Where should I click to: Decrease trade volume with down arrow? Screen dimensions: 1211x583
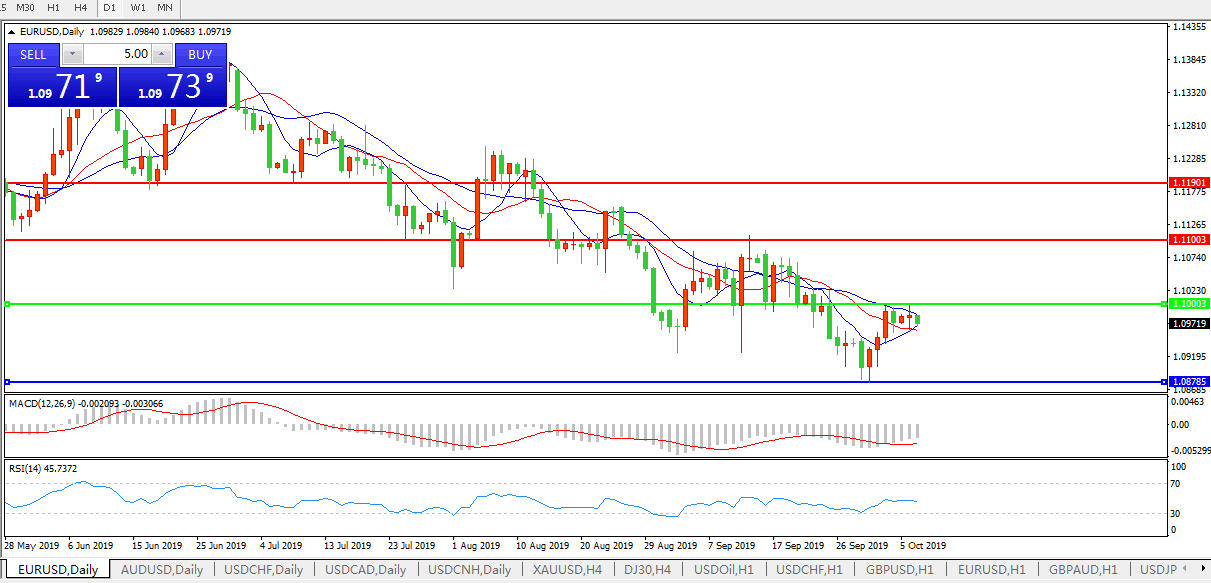(x=72, y=54)
